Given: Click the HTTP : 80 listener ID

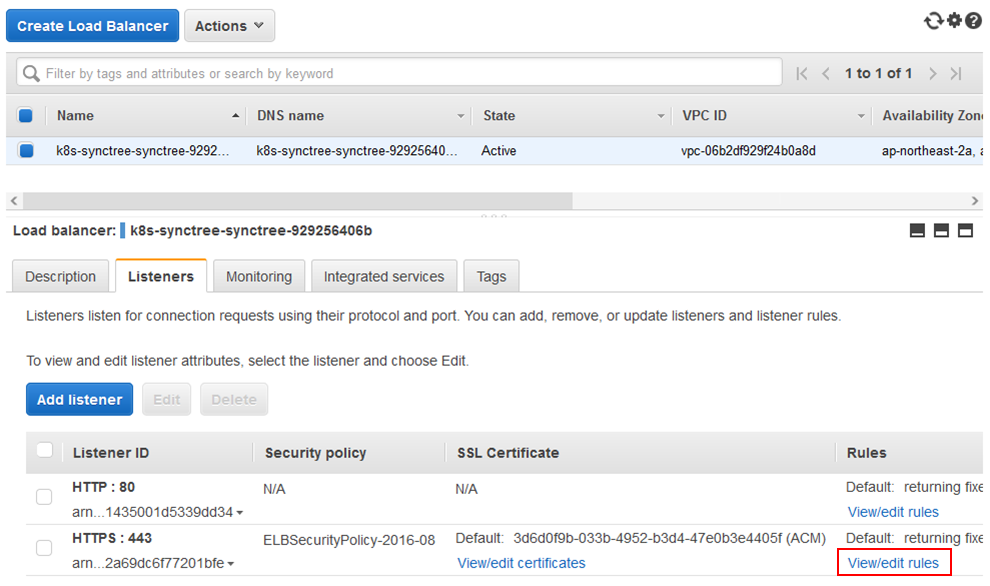Looking at the screenshot, I should [x=104, y=487].
